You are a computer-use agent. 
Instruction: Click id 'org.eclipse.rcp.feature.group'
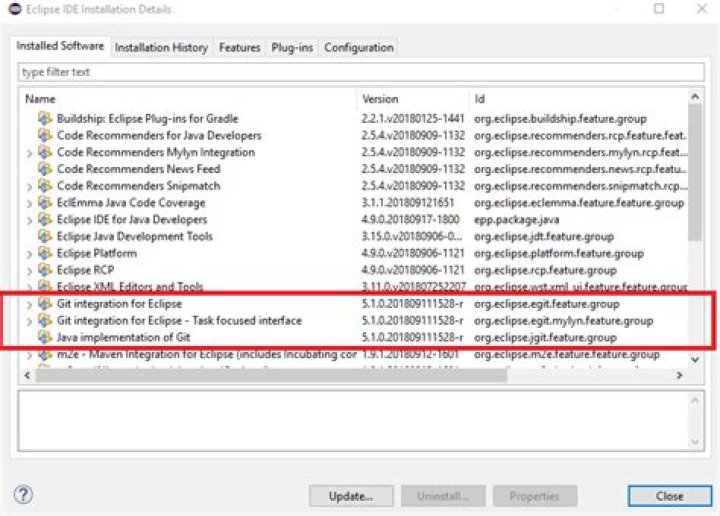click(545, 270)
